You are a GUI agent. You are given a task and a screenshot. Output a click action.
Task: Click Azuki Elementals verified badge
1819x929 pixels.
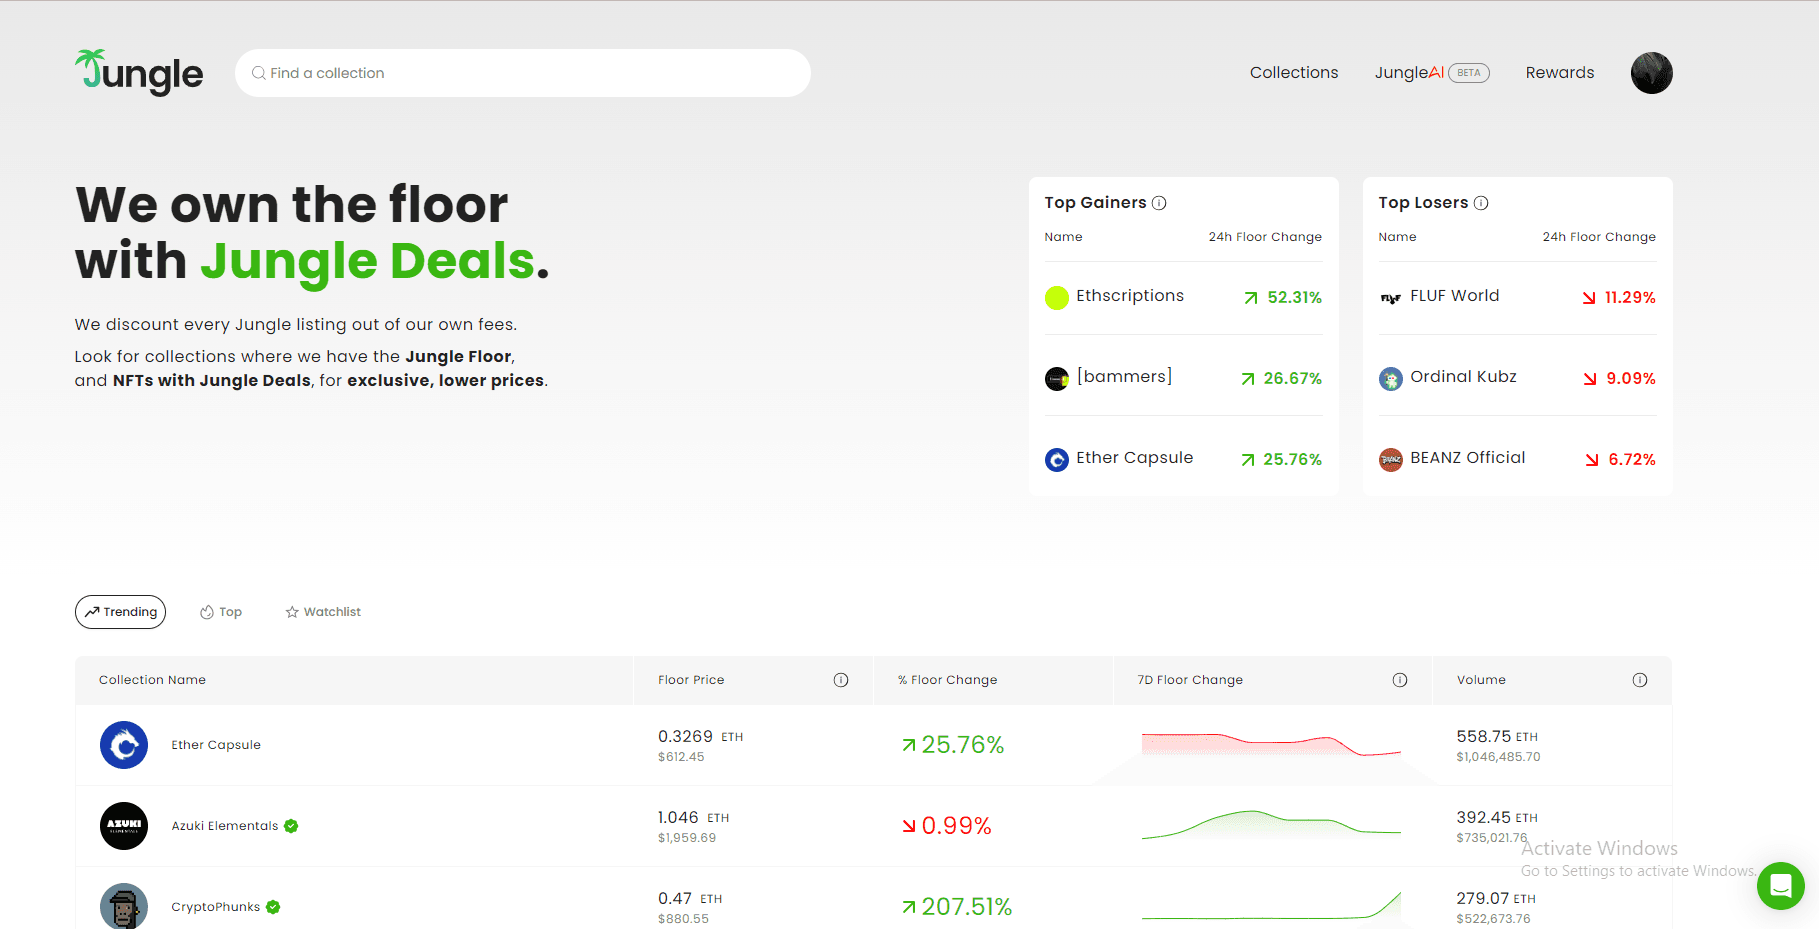tap(291, 826)
